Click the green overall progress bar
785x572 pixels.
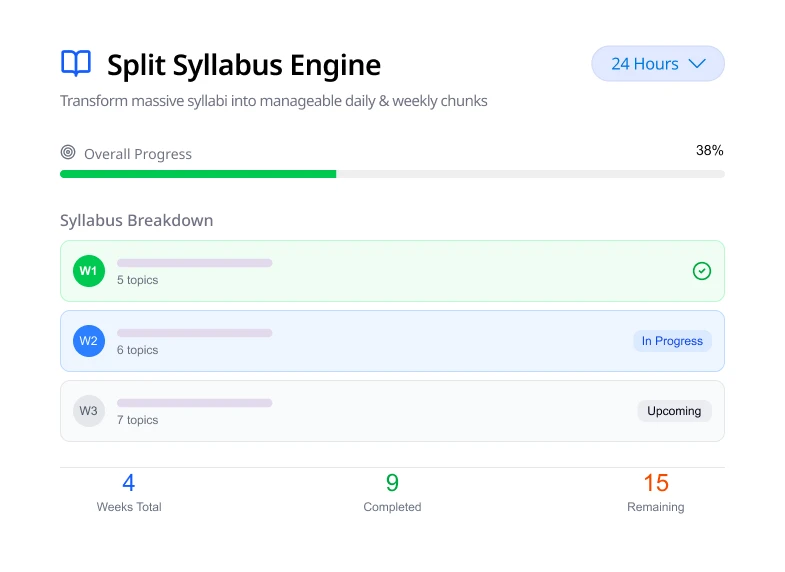click(198, 174)
